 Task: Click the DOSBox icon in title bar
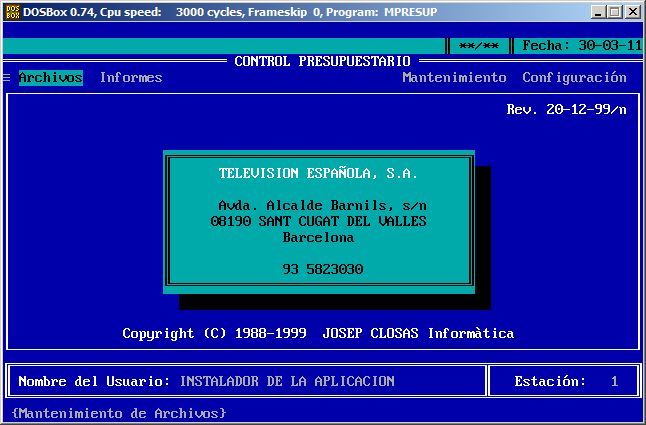point(11,12)
